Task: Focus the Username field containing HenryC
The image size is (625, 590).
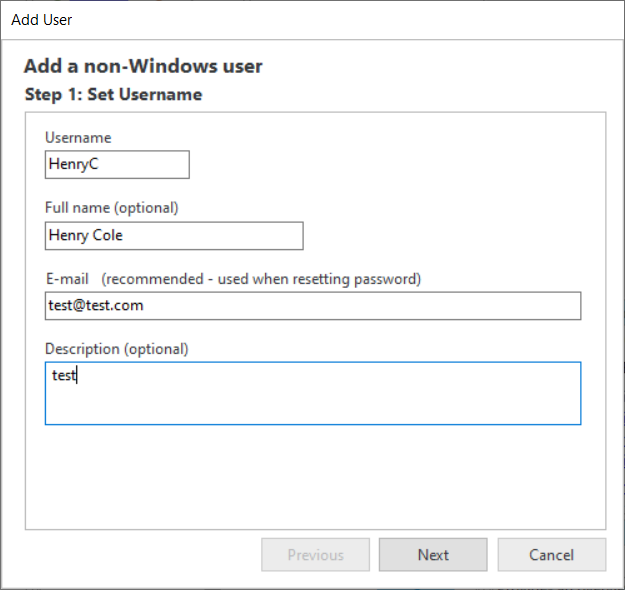Action: tap(117, 164)
